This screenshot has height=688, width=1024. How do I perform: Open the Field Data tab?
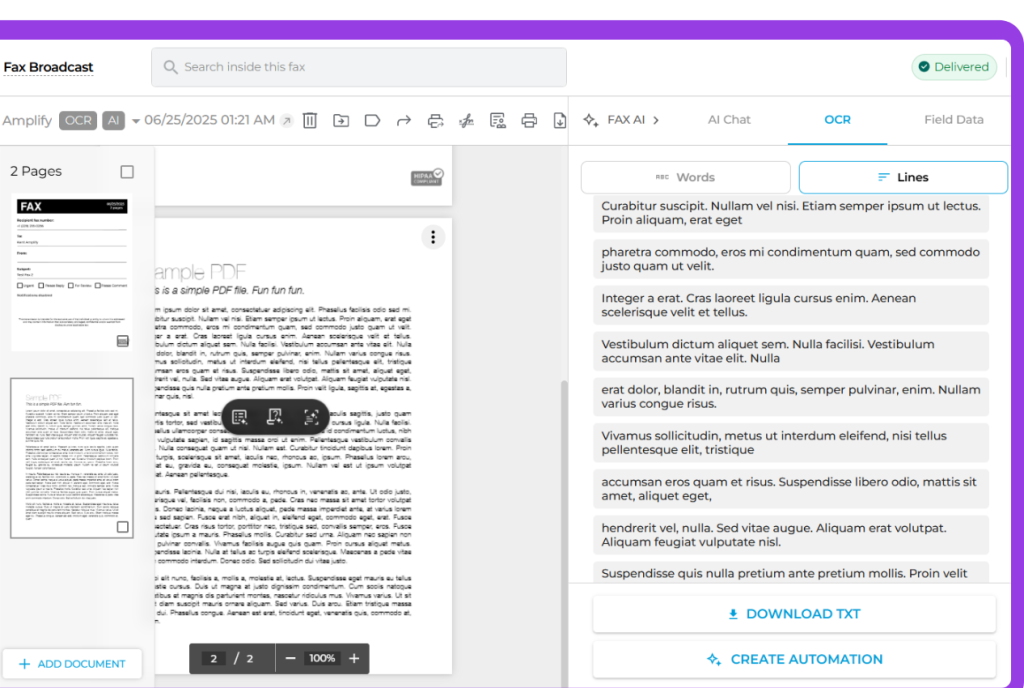point(953,119)
